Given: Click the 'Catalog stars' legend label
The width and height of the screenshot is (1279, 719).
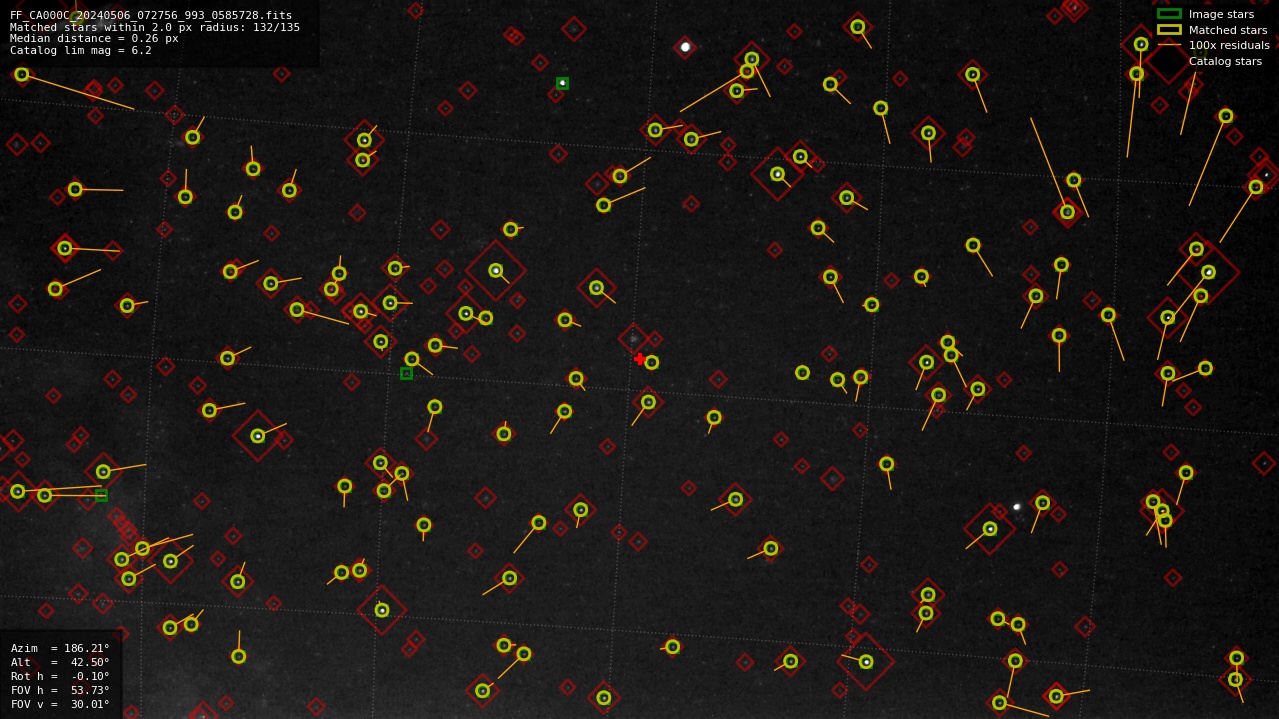Looking at the screenshot, I should (1225, 61).
